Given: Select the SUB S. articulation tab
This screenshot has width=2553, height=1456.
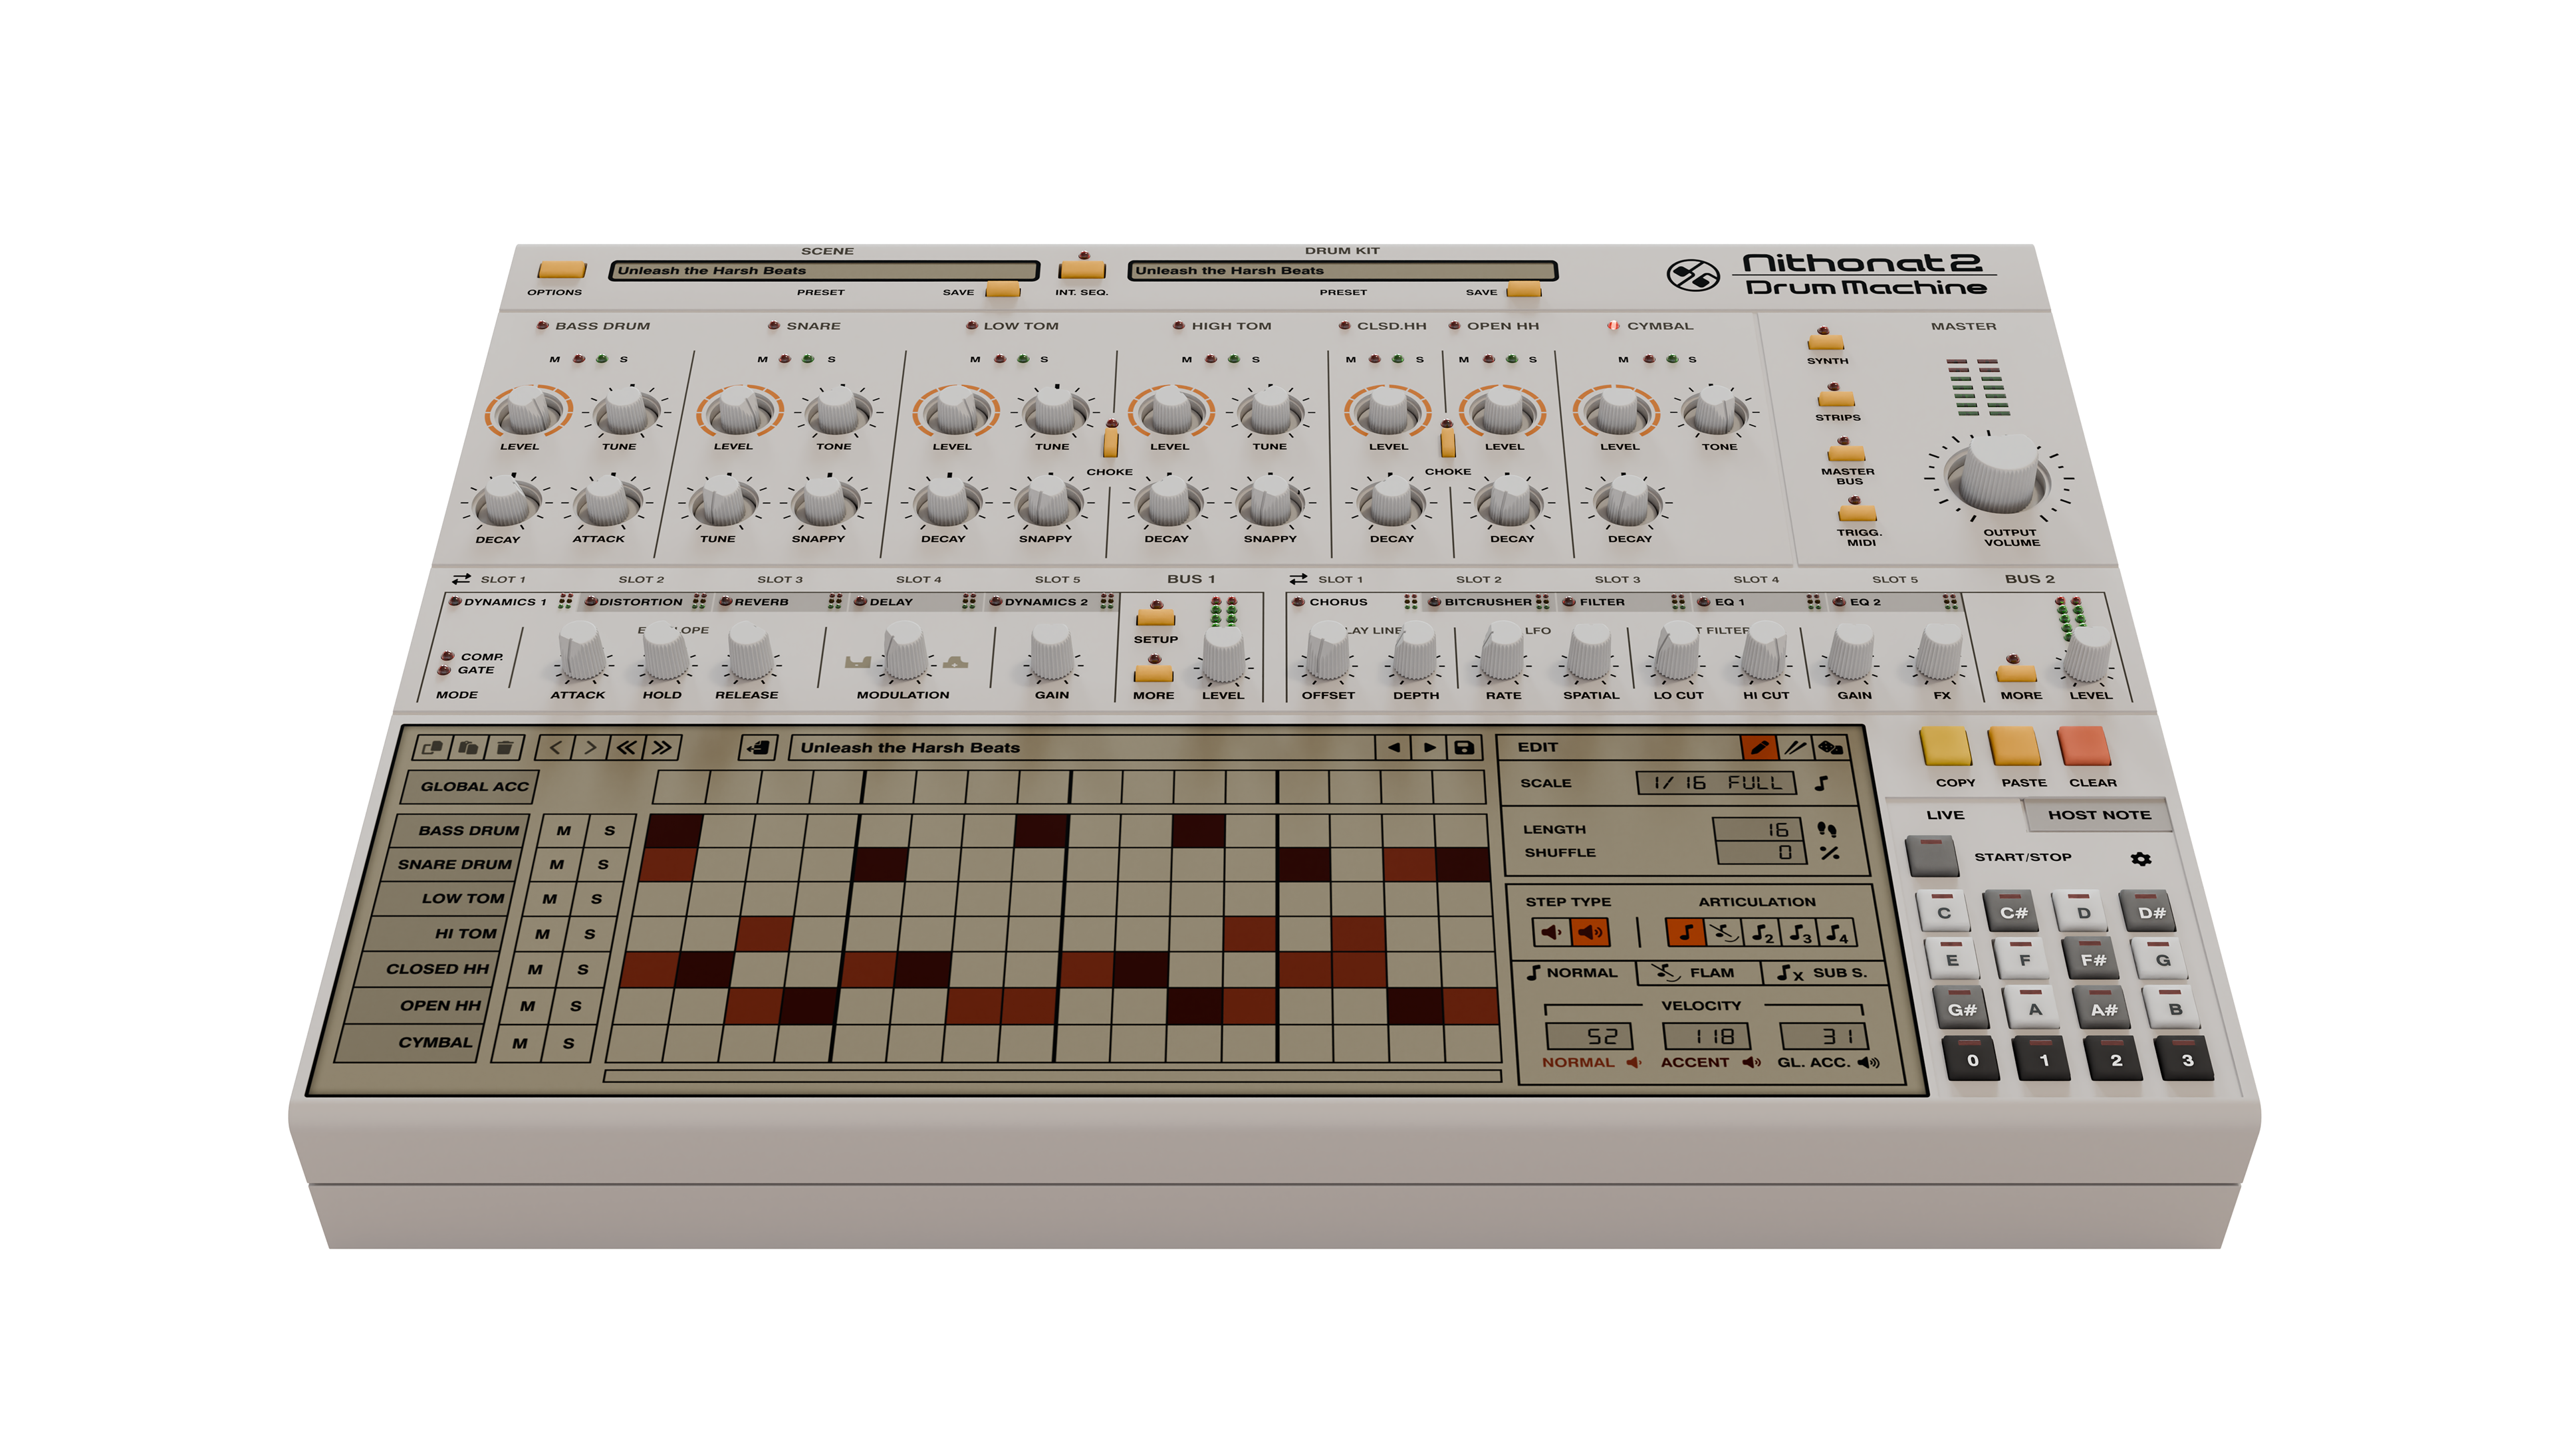Looking at the screenshot, I should pyautogui.click(x=1824, y=972).
